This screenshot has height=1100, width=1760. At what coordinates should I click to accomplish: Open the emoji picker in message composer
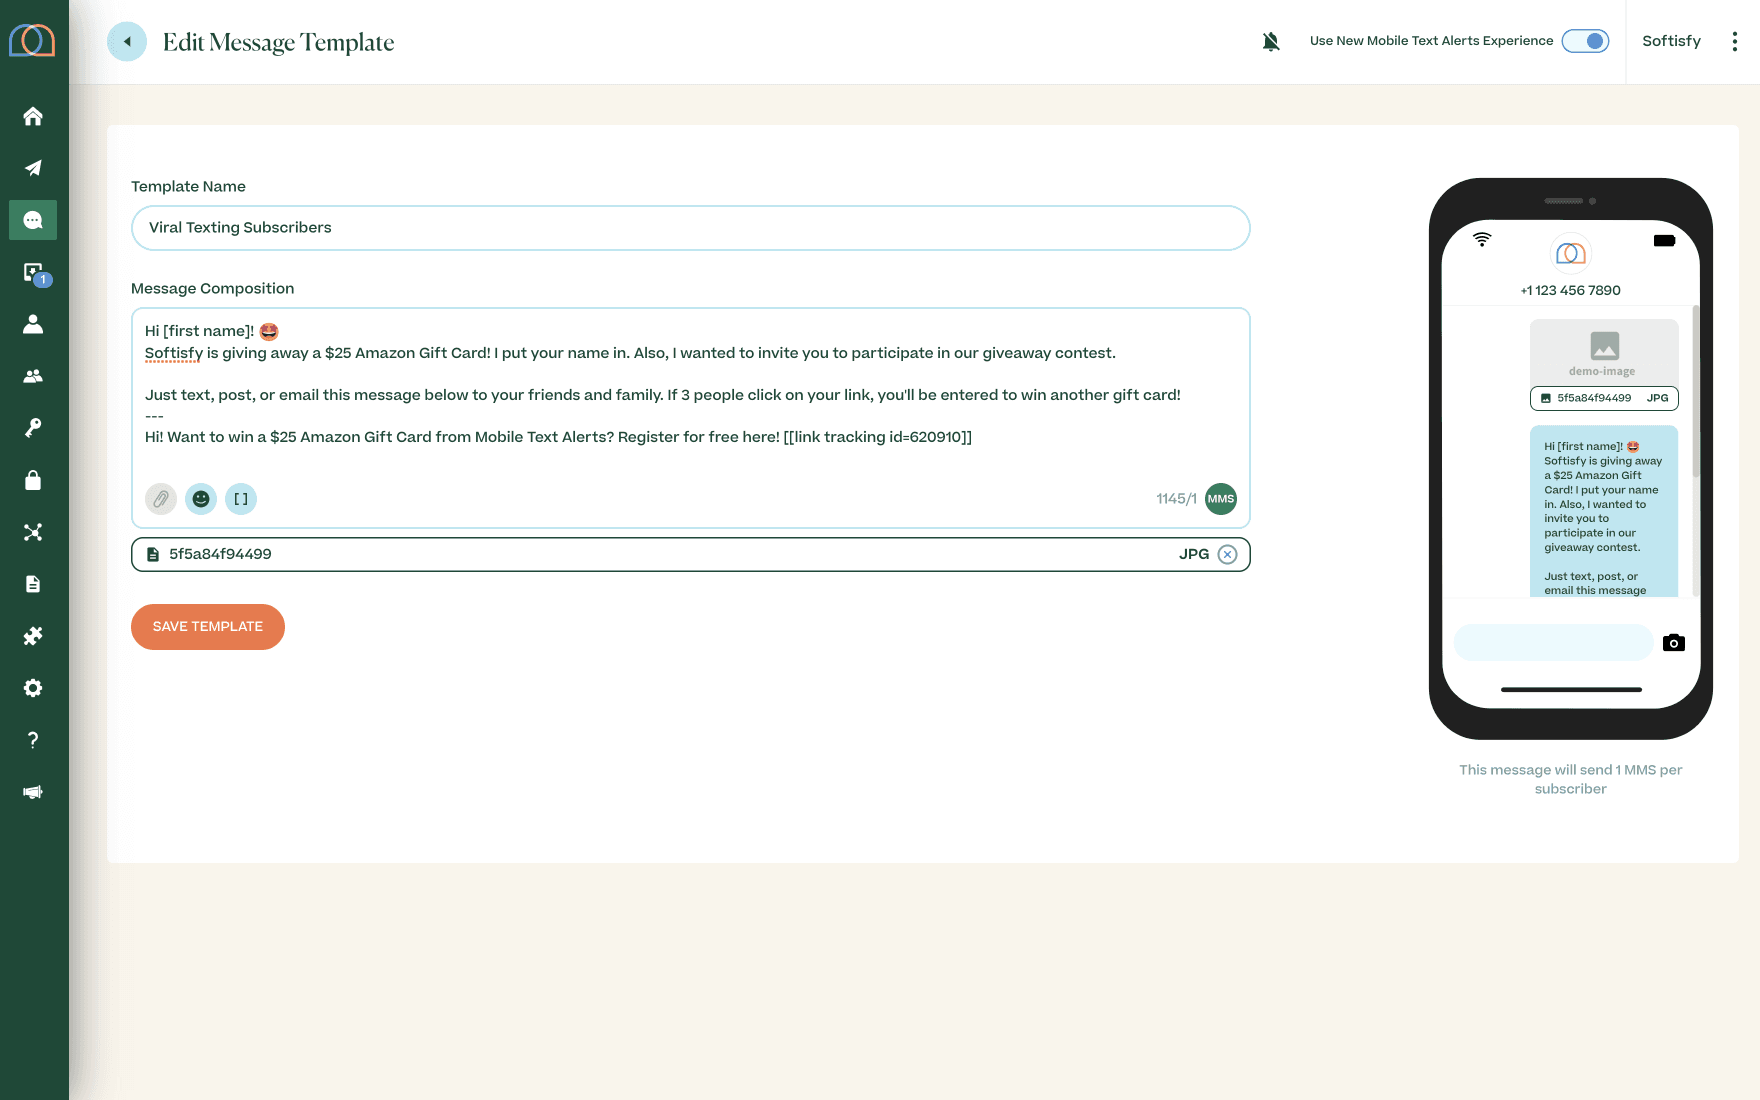[x=201, y=499]
